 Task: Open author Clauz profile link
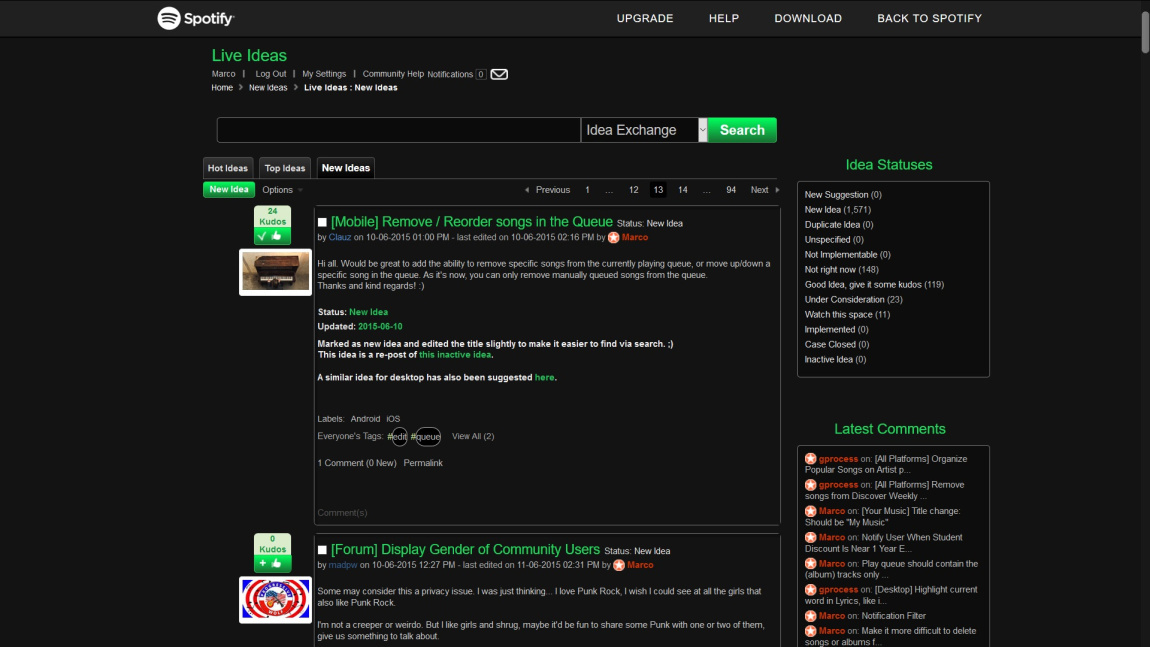pos(340,238)
